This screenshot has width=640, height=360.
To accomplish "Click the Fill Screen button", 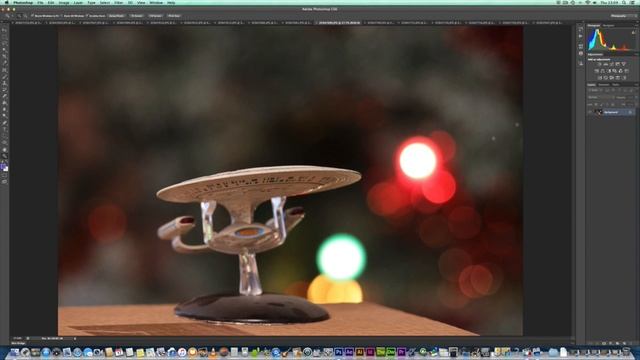I will click(x=156, y=16).
